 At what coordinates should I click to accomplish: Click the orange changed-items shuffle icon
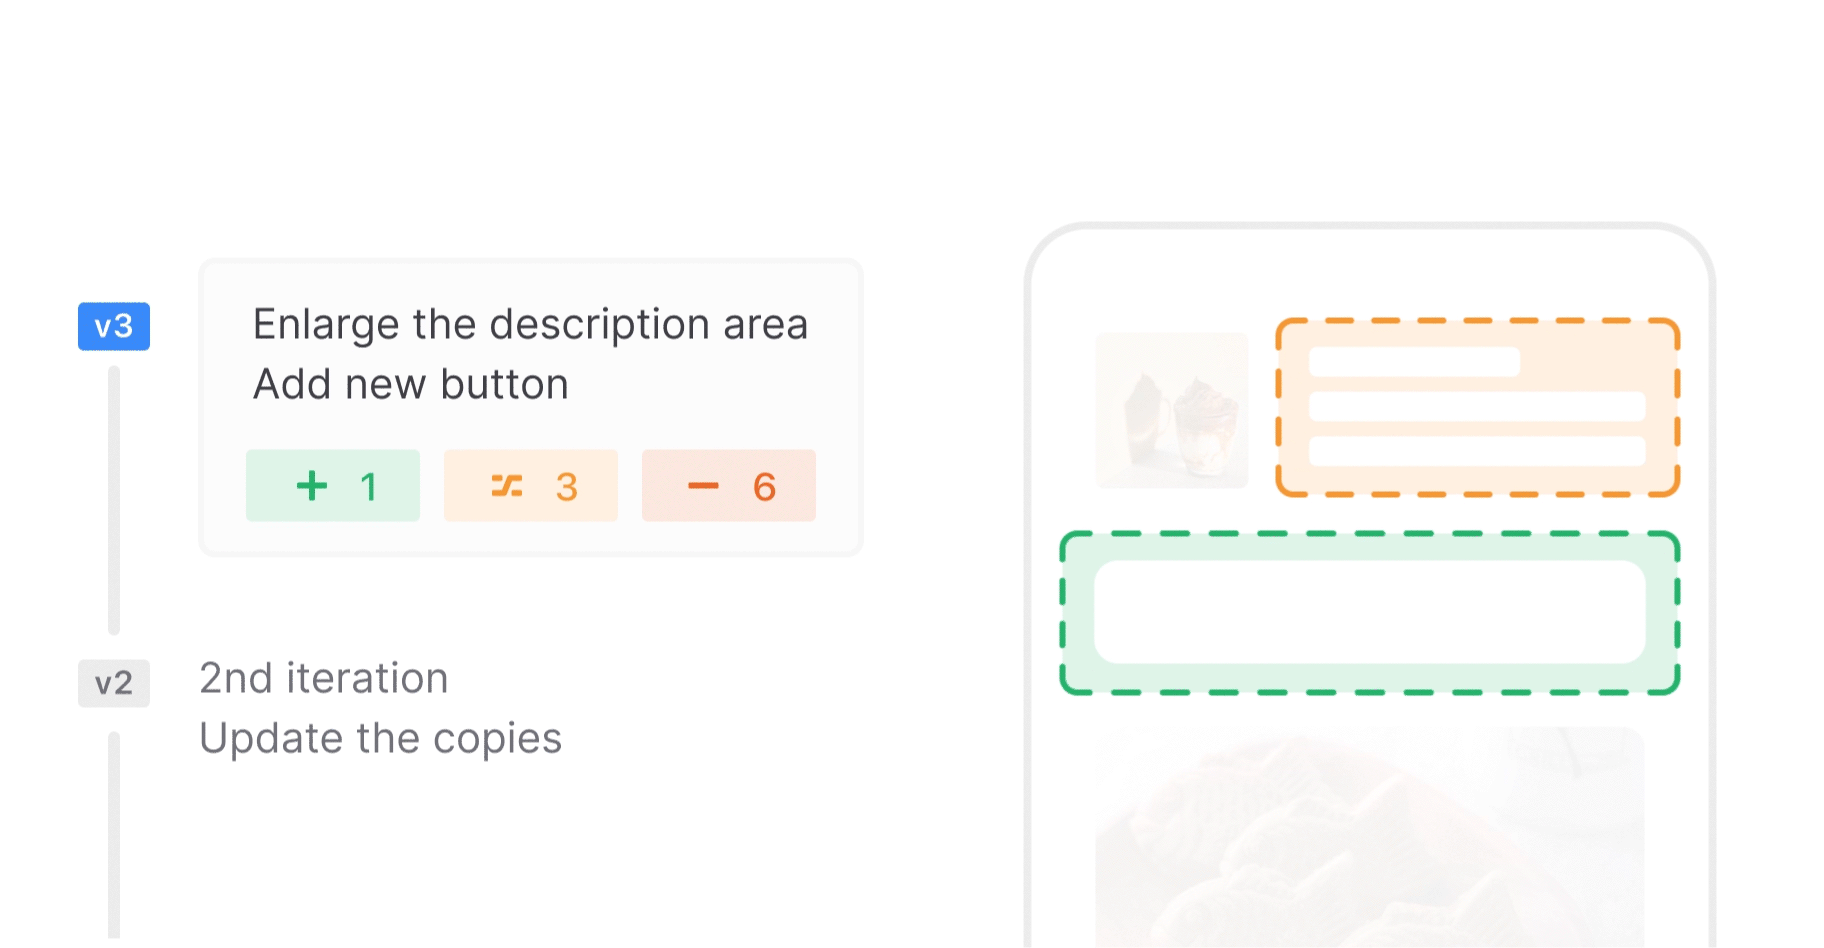pos(507,486)
